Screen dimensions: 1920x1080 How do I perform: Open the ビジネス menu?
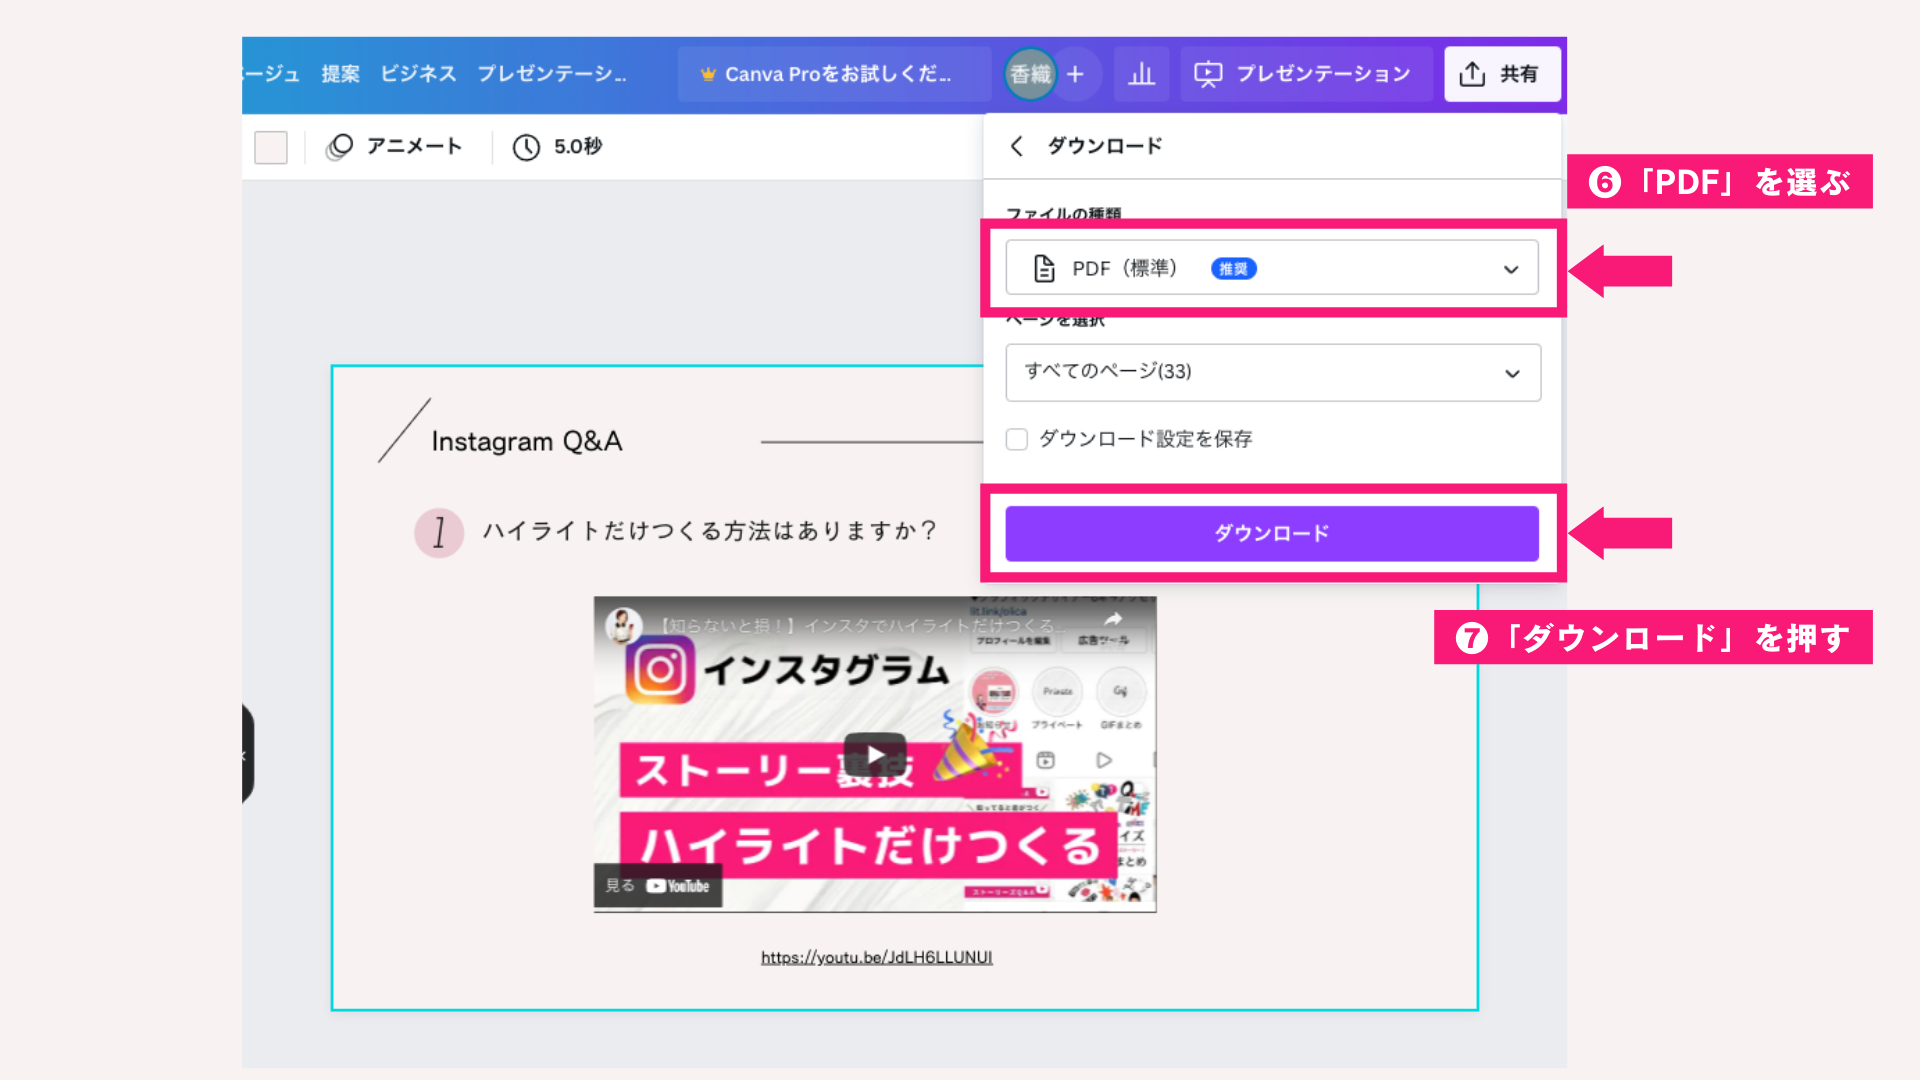tap(417, 73)
